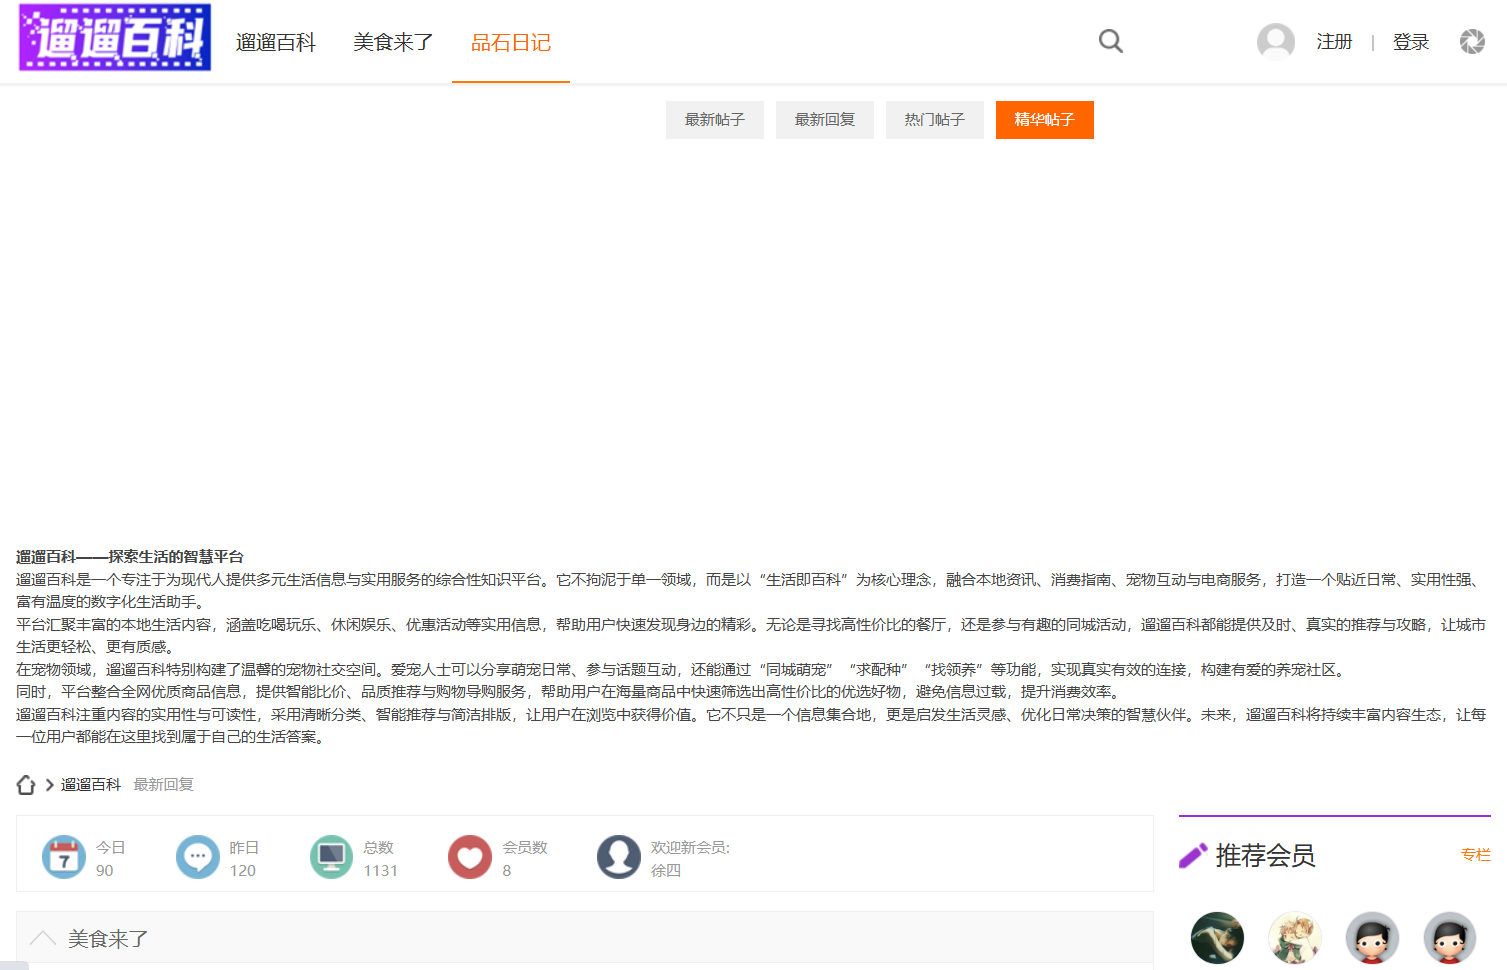Click the aperture theme switch icon
1507x970 pixels.
[x=1471, y=41]
